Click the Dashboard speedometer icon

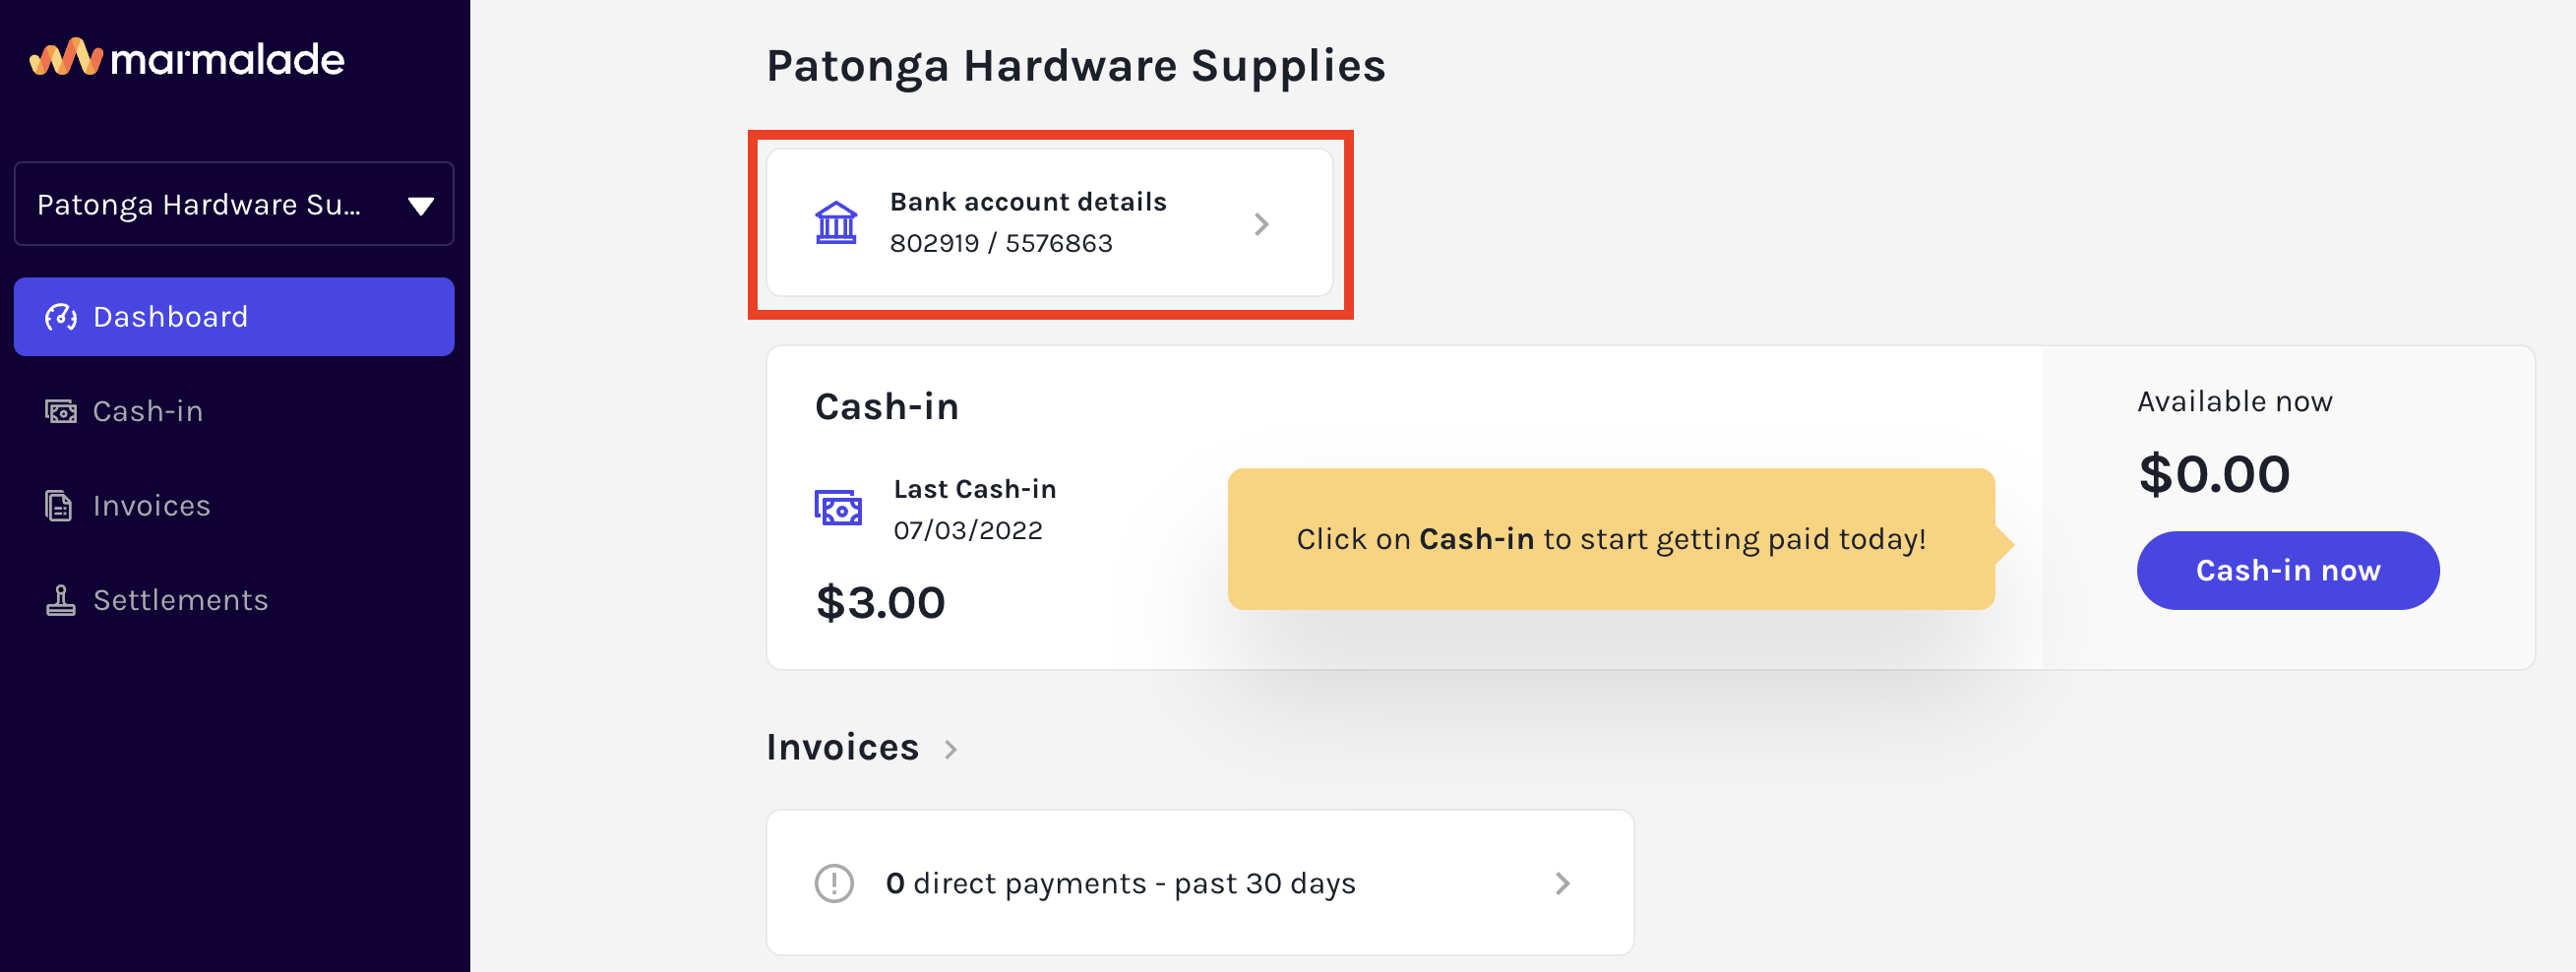(60, 317)
